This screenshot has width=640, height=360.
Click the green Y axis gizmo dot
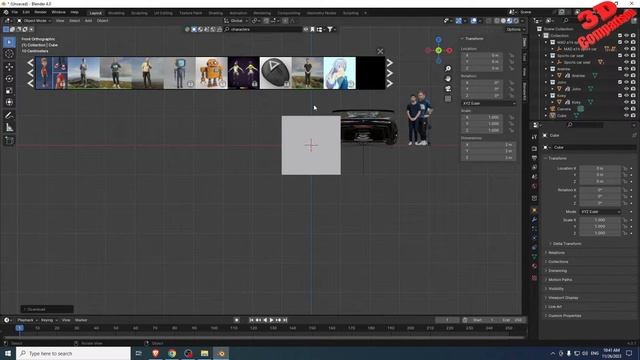(x=438, y=51)
